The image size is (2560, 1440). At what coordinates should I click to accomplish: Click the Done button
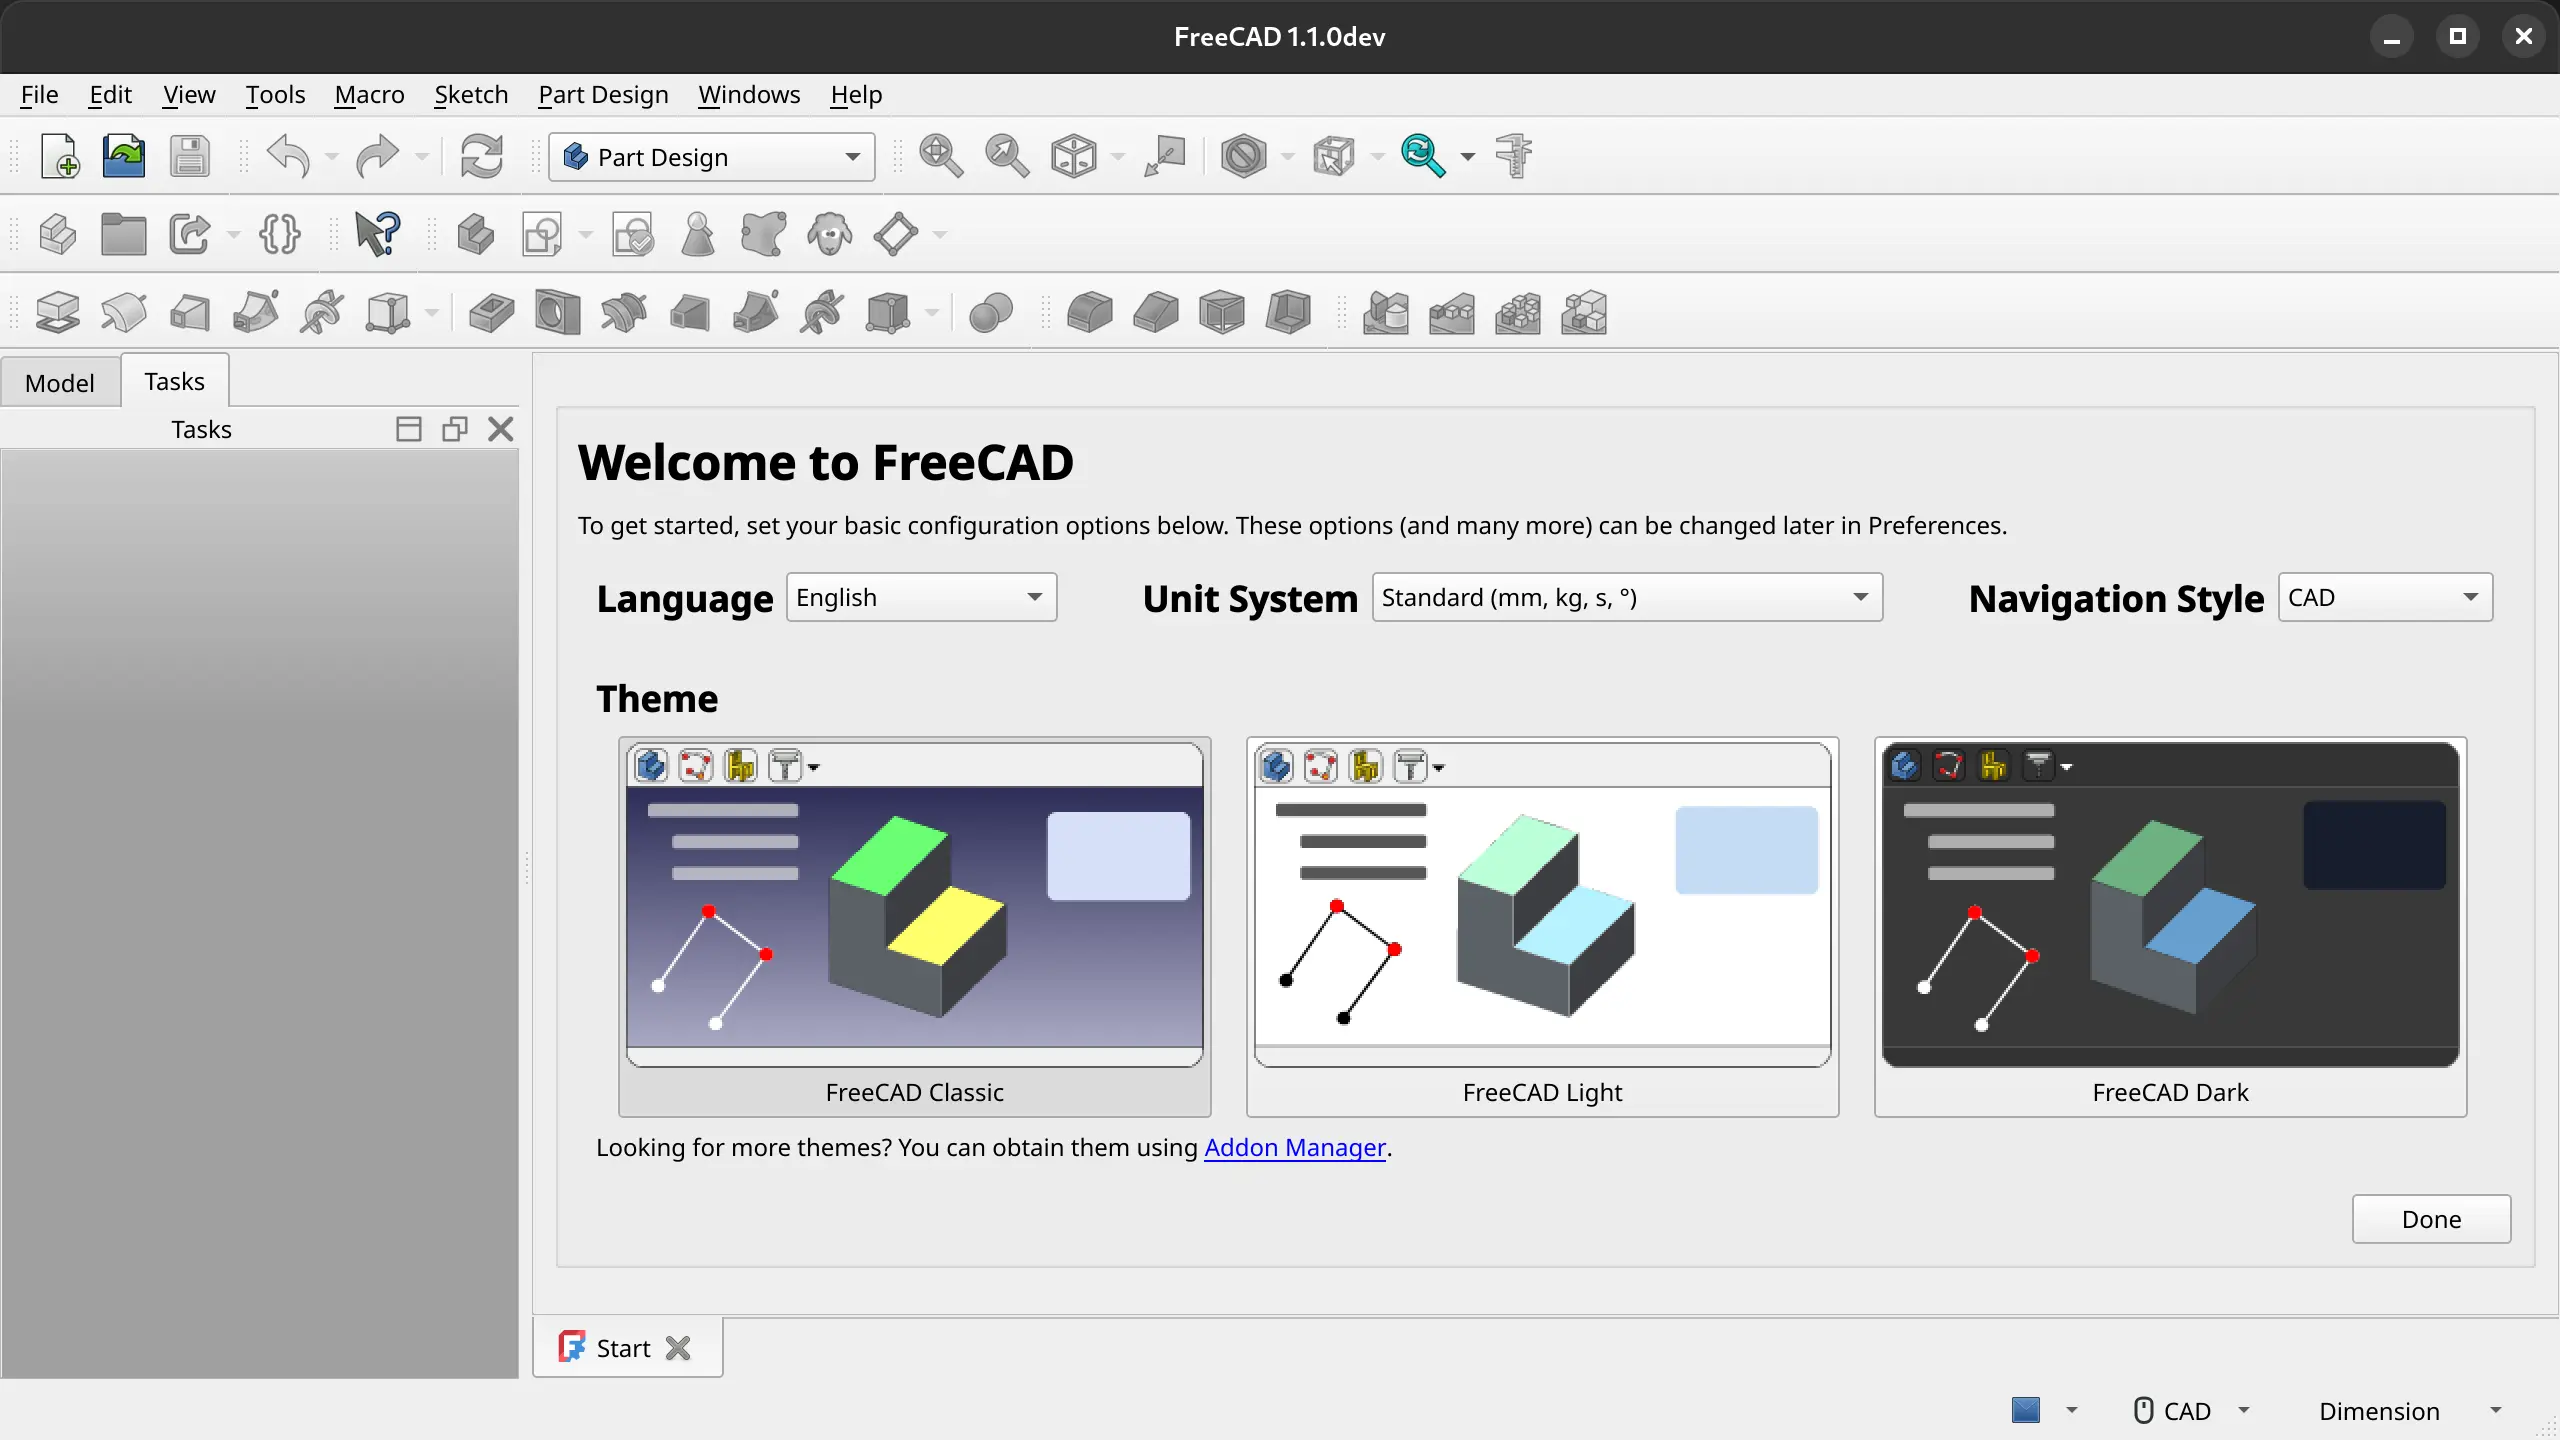click(2432, 1218)
